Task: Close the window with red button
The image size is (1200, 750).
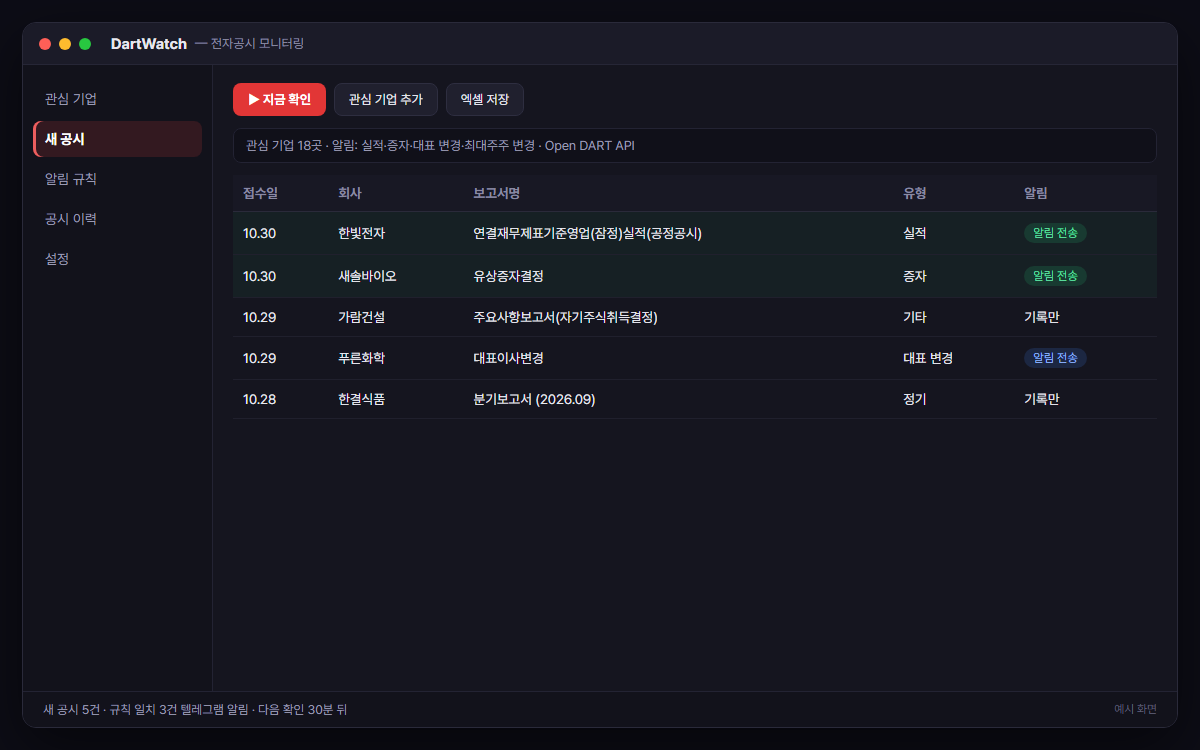Action: [x=45, y=44]
